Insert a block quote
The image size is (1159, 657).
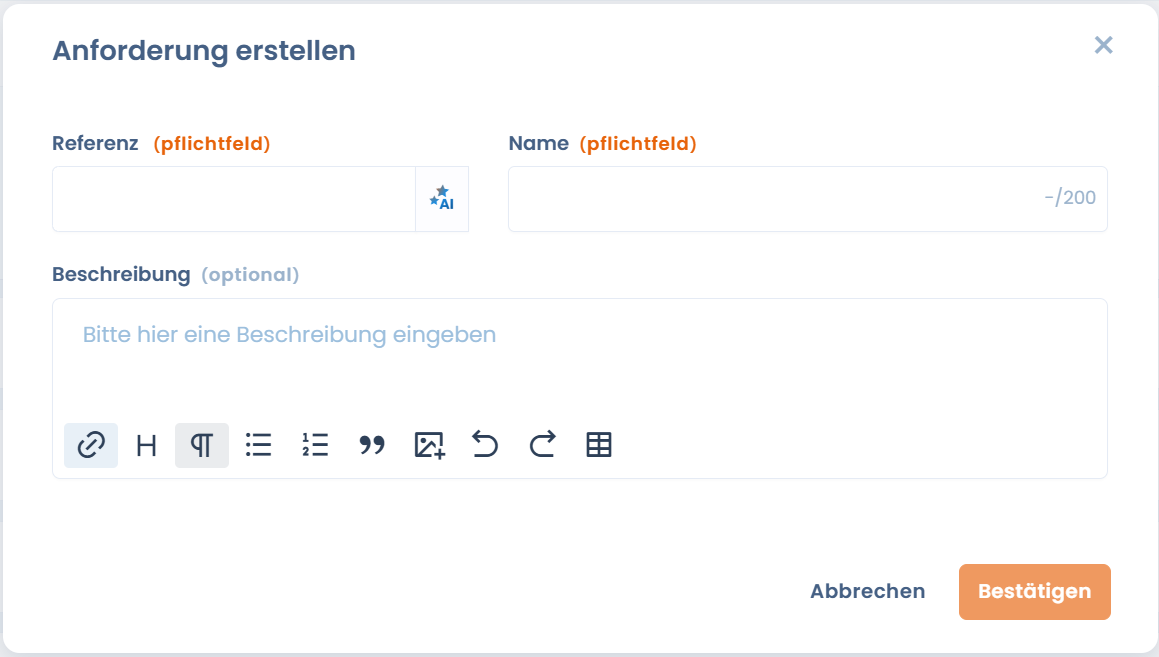pyautogui.click(x=372, y=445)
